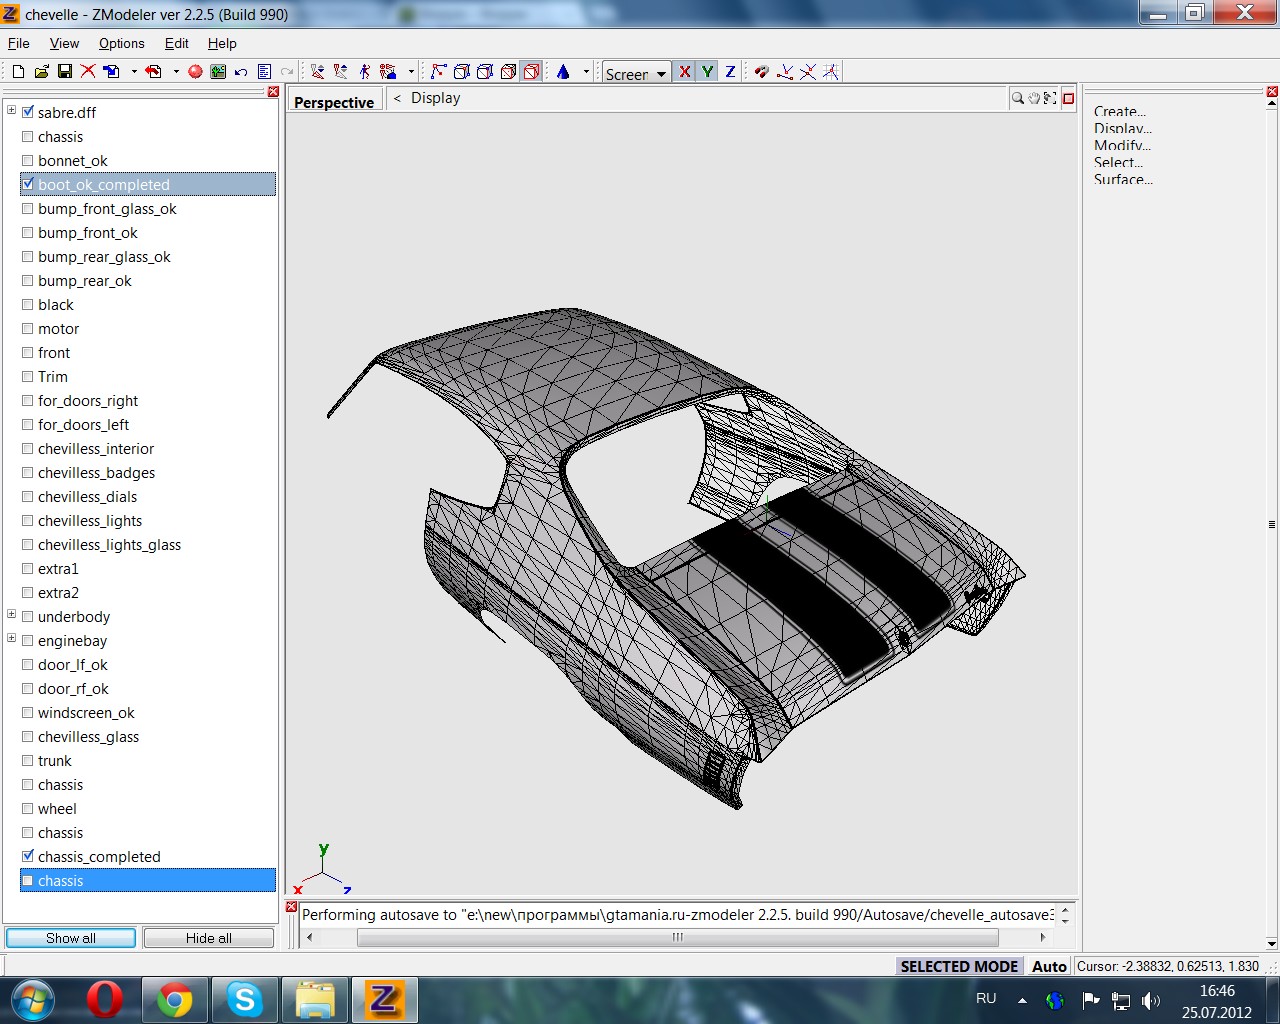Switch to Vertices level editing icon

[438, 71]
